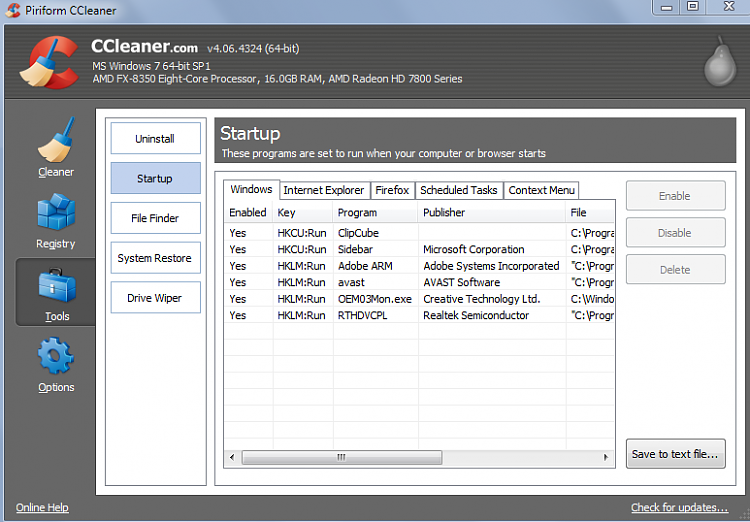The width and height of the screenshot is (750, 522).
Task: Sort by the Publisher column header
Action: point(492,212)
